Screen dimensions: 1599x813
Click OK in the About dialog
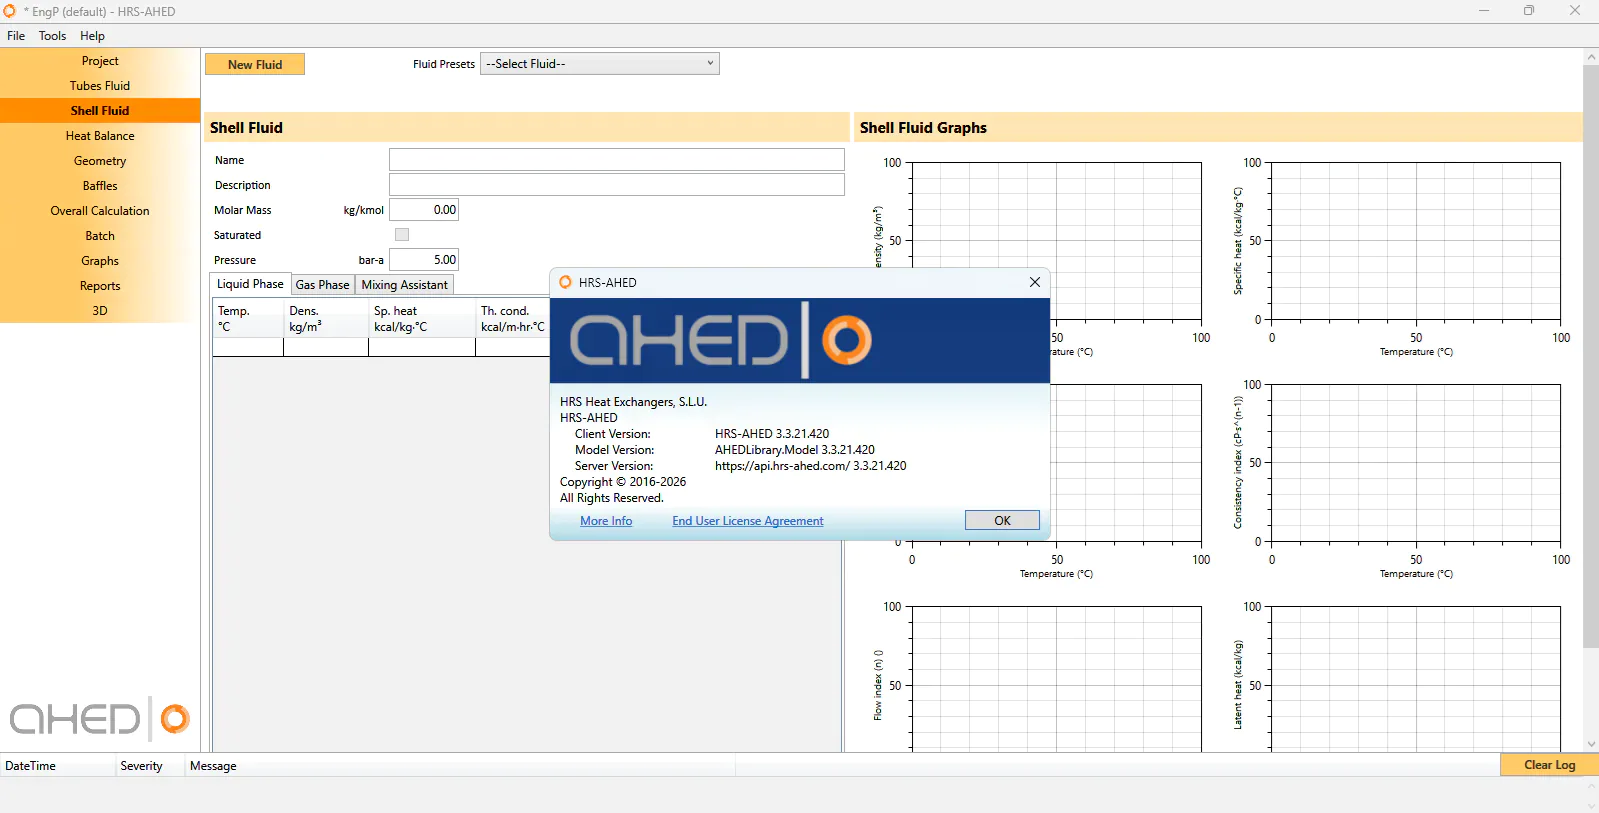(1002, 520)
